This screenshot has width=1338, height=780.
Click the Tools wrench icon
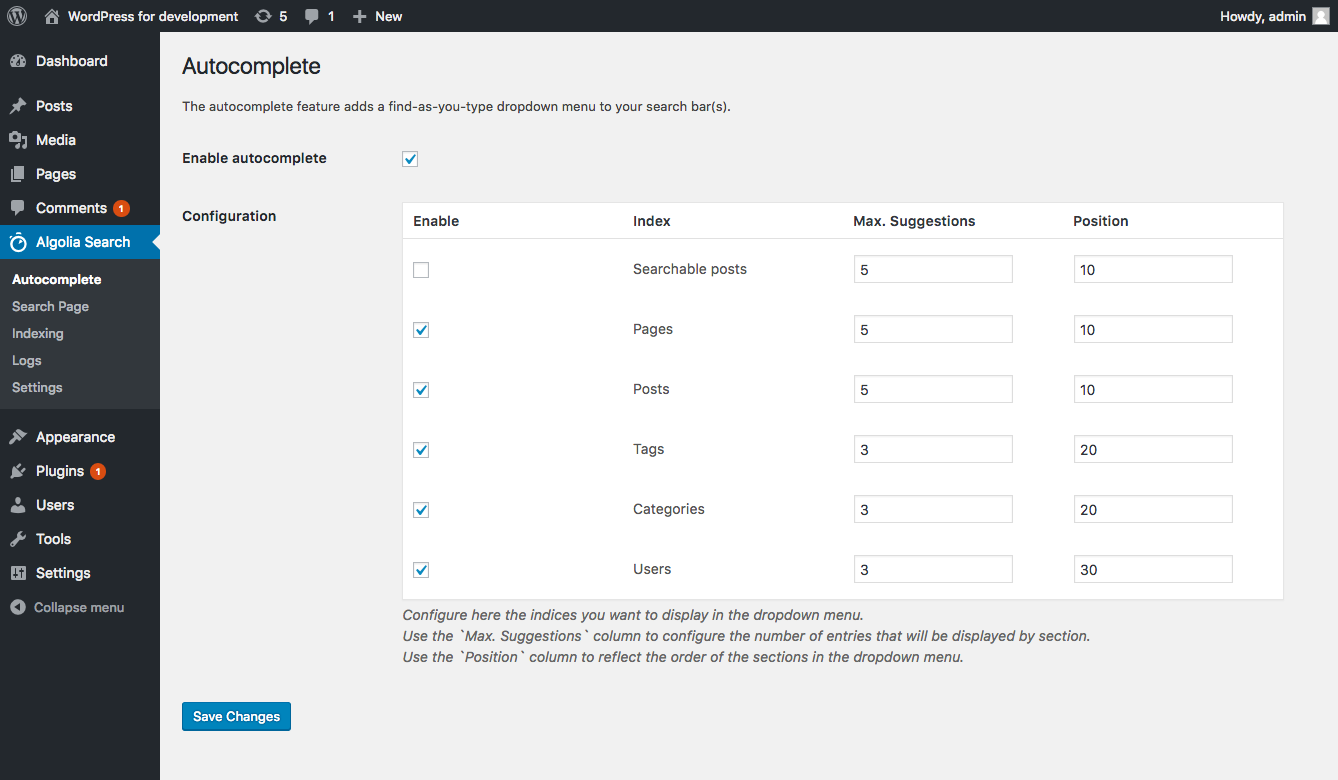pyautogui.click(x=18, y=539)
